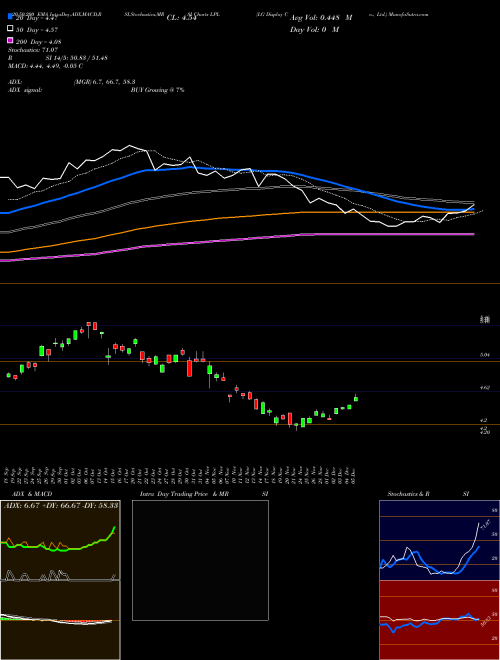
Task: Click the 'Stochastics: 71.07' indicator line
Action: [32, 50]
